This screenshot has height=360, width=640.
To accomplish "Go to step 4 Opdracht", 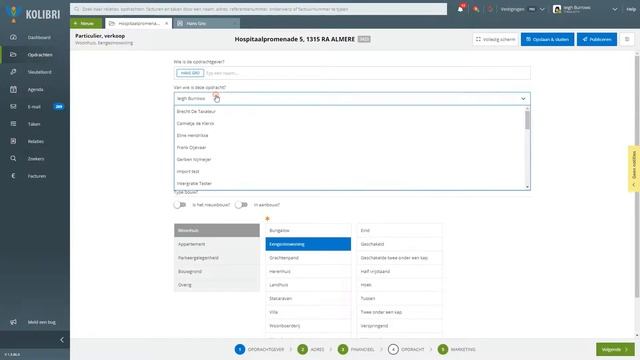I will coord(406,349).
